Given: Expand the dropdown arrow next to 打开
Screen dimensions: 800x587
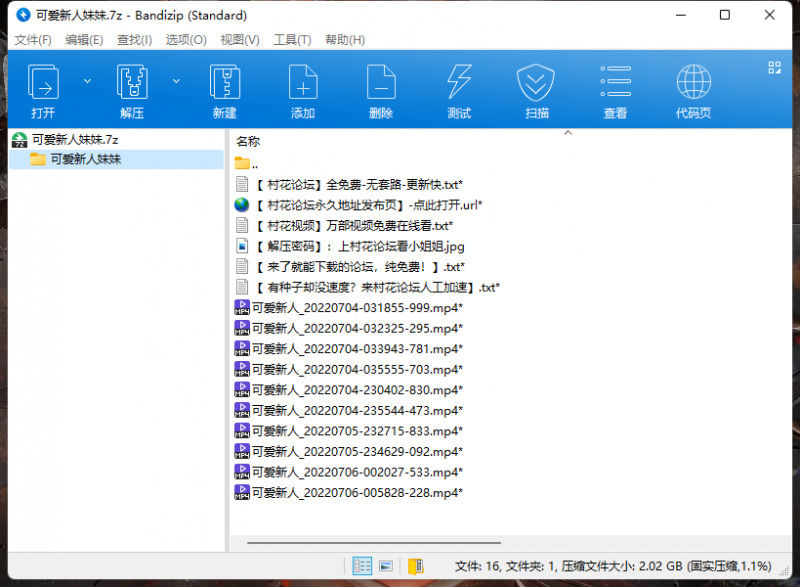Looking at the screenshot, I should point(87,80).
